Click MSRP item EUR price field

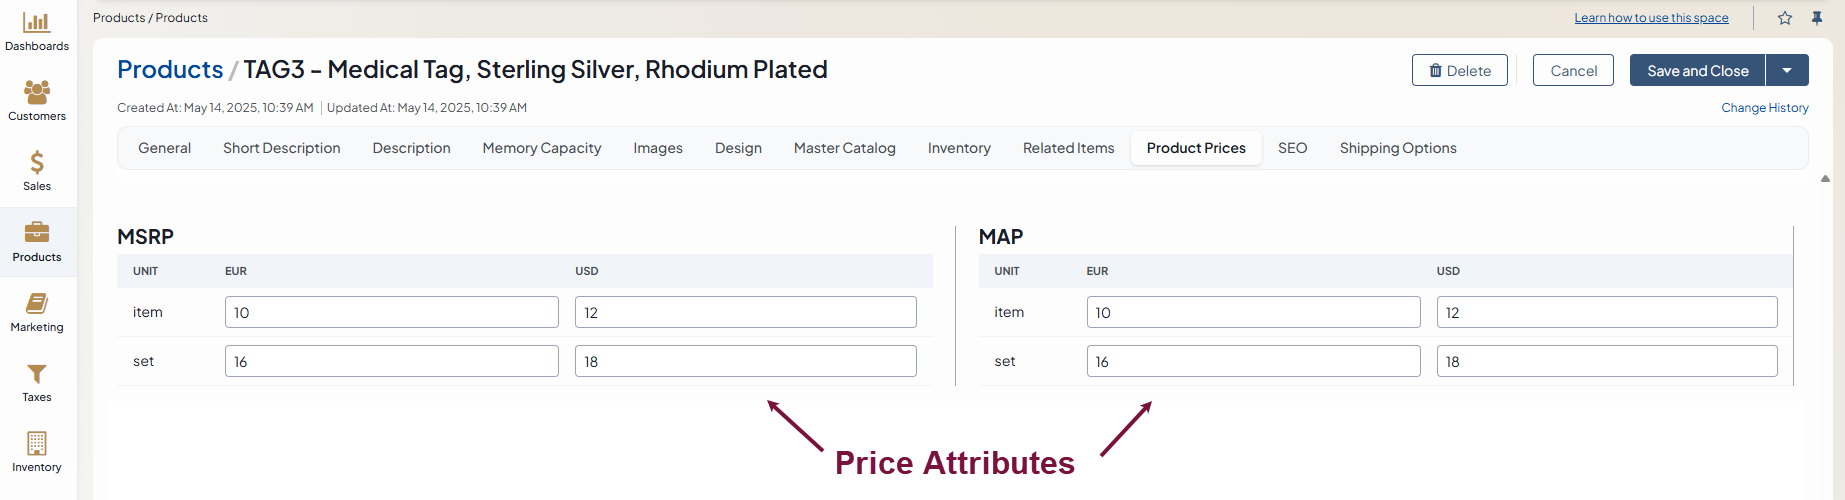click(391, 312)
